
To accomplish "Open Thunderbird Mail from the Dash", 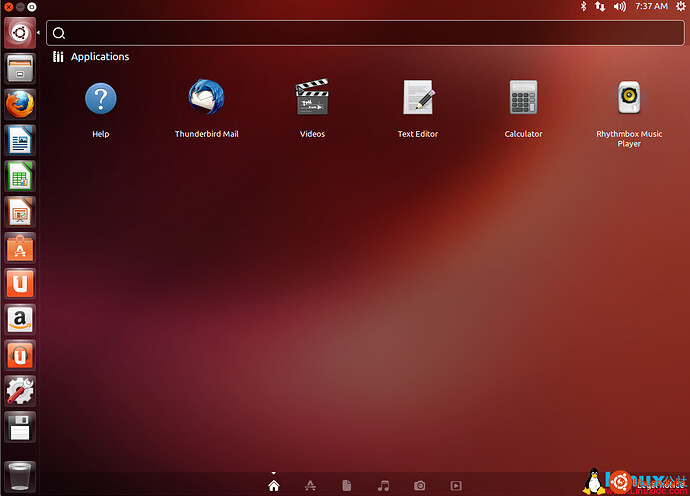I will (x=206, y=99).
